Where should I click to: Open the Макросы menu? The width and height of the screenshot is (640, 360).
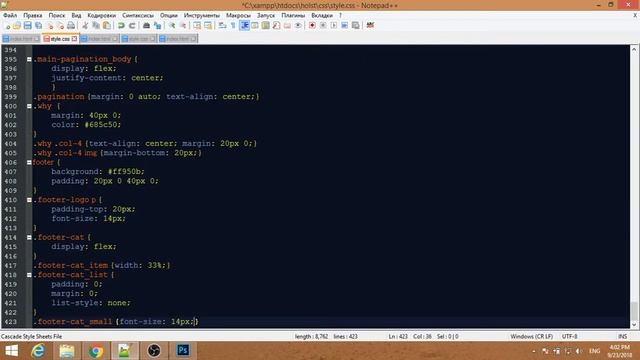click(238, 15)
